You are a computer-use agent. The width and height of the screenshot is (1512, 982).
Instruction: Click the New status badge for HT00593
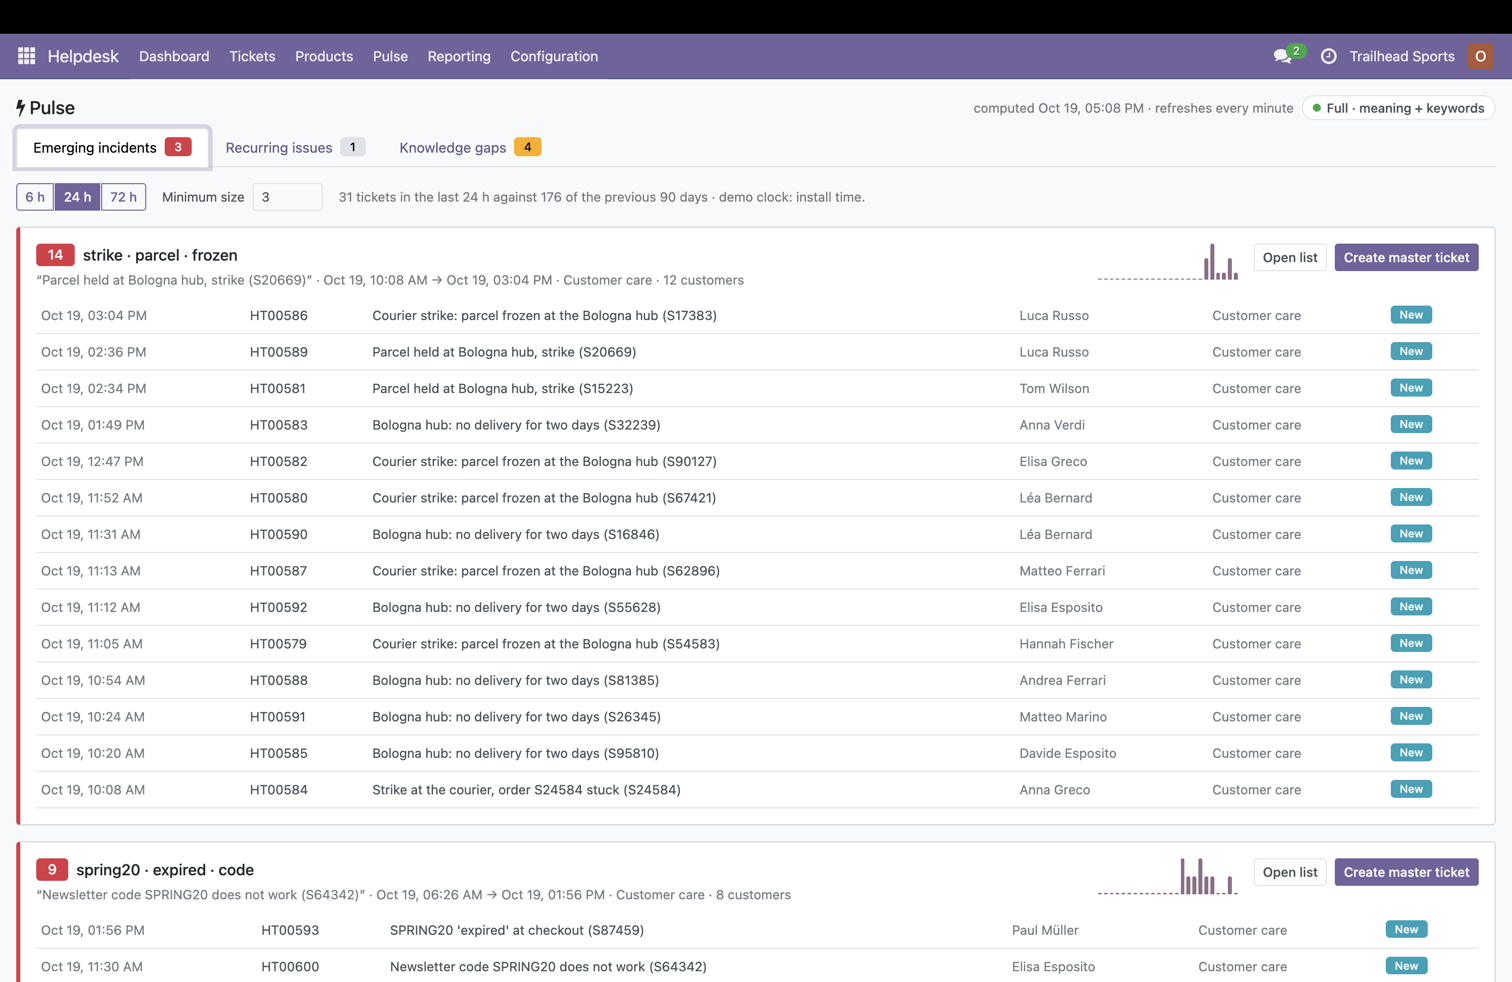1406,929
